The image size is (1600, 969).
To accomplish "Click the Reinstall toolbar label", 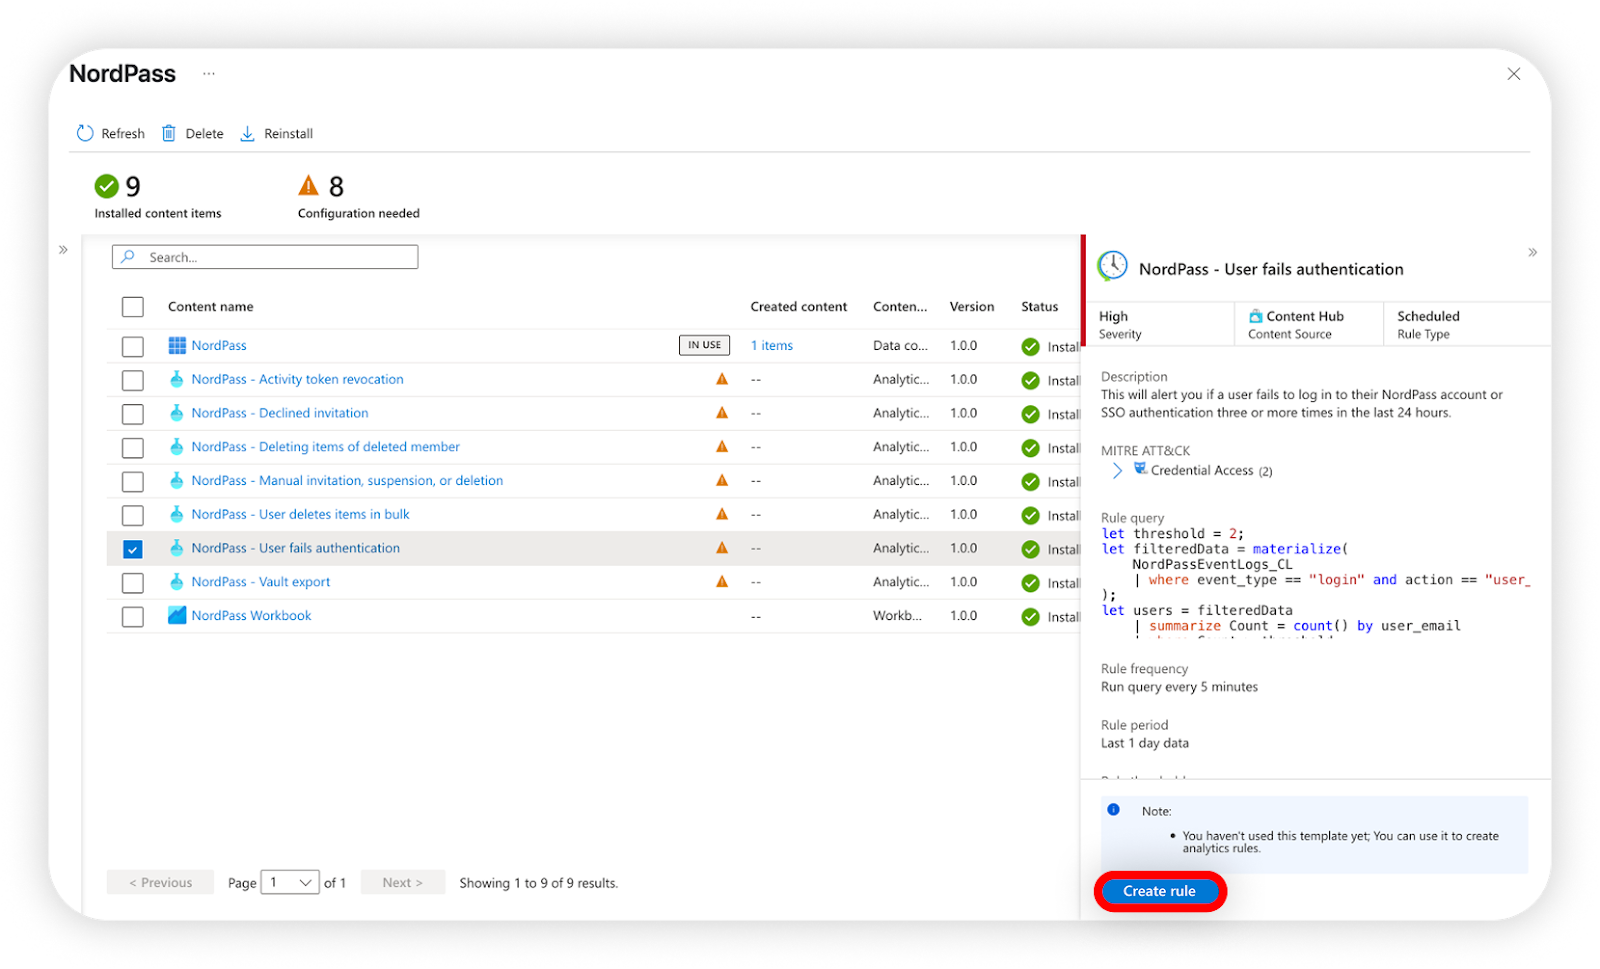I will [289, 134].
